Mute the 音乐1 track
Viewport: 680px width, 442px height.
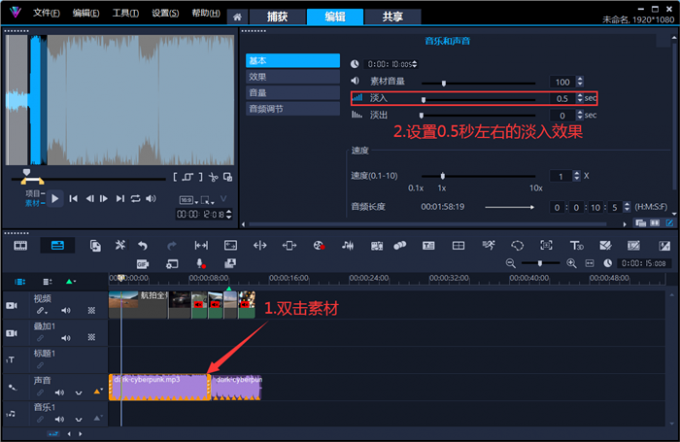(59, 419)
